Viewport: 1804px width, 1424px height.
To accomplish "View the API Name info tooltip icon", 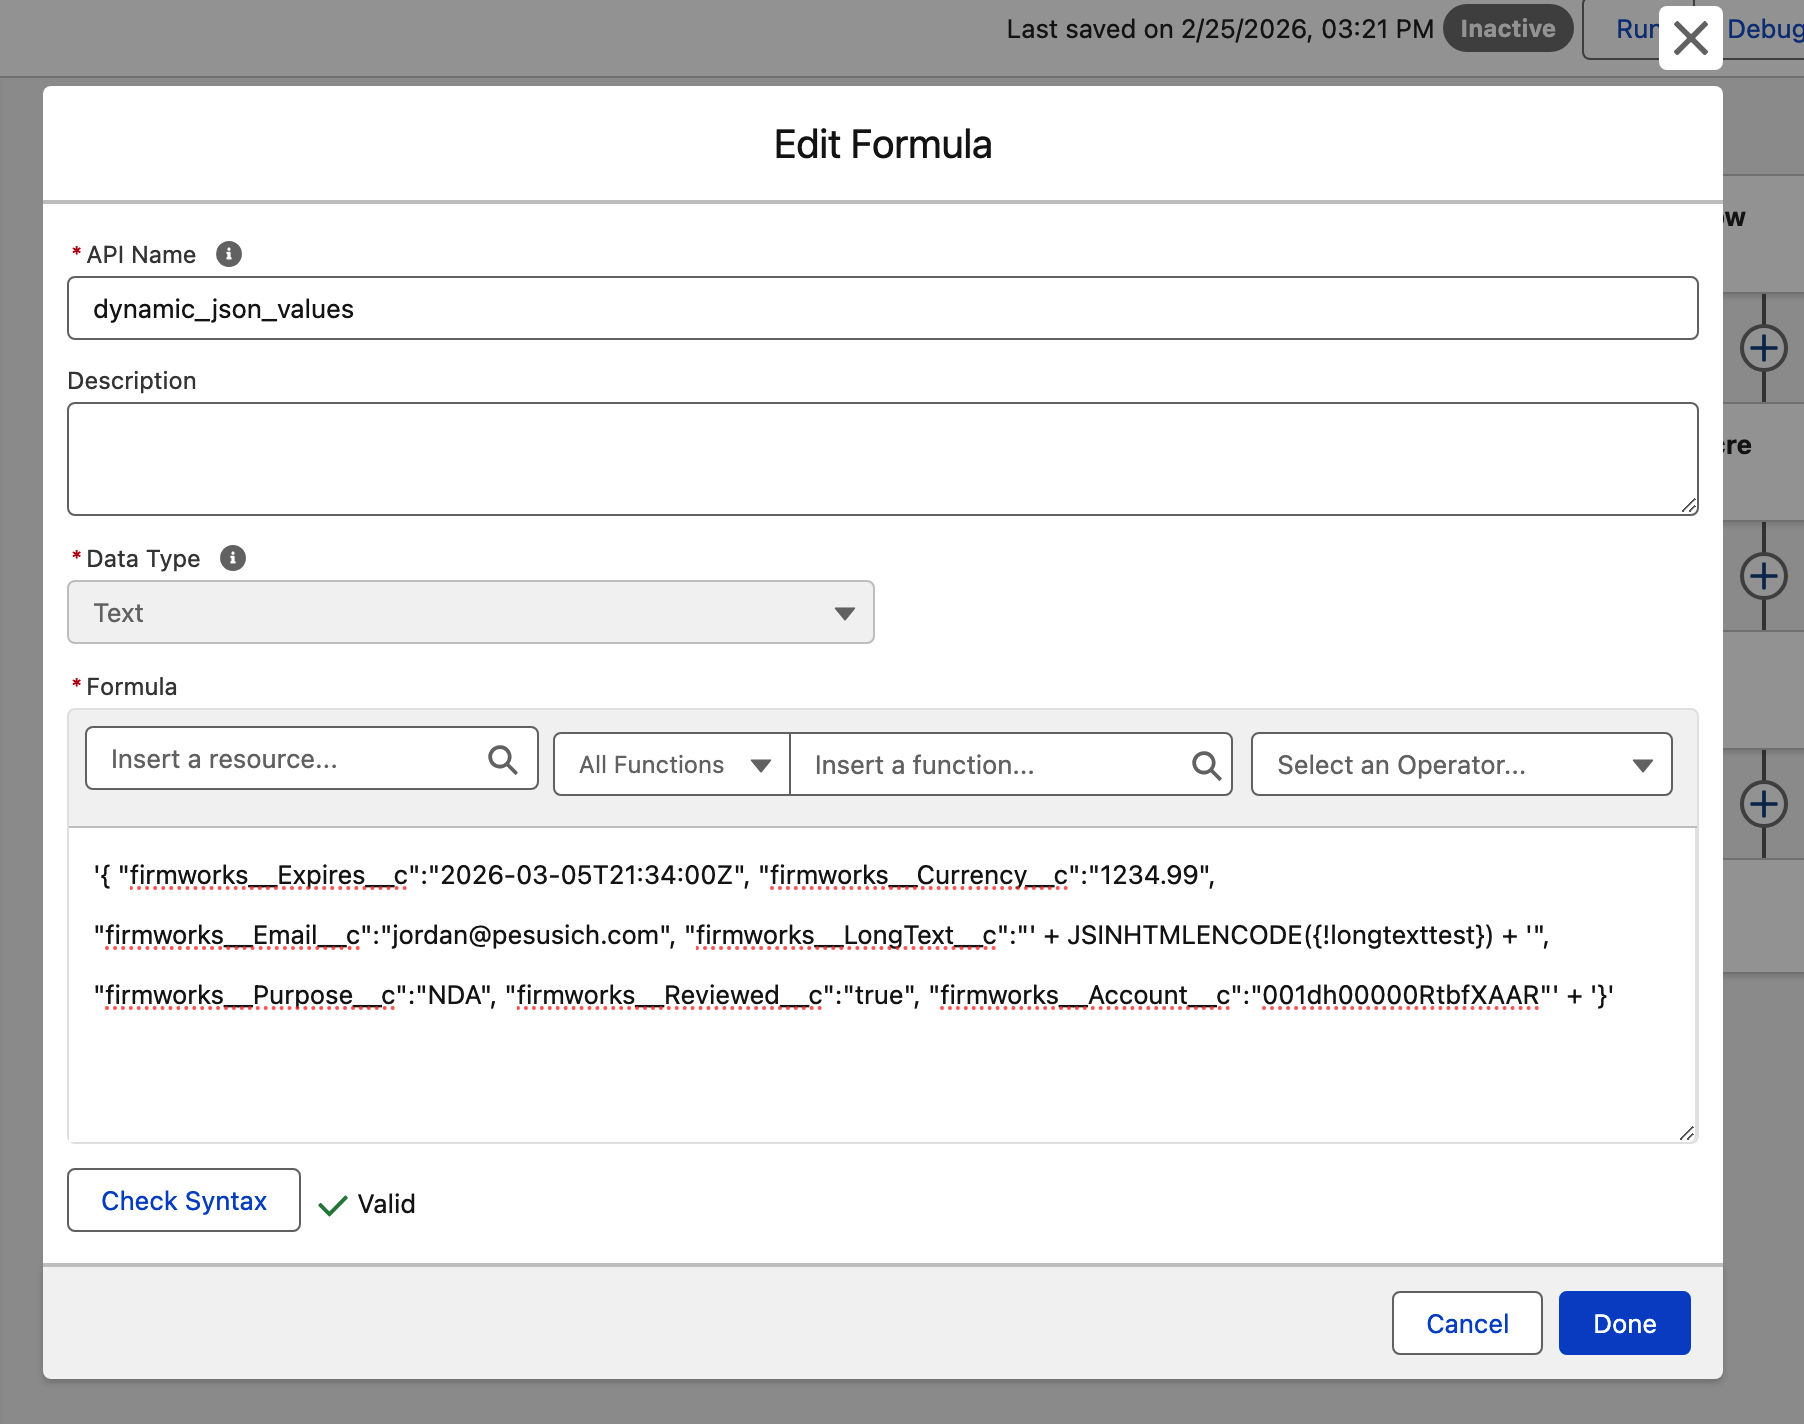I will pyautogui.click(x=228, y=254).
